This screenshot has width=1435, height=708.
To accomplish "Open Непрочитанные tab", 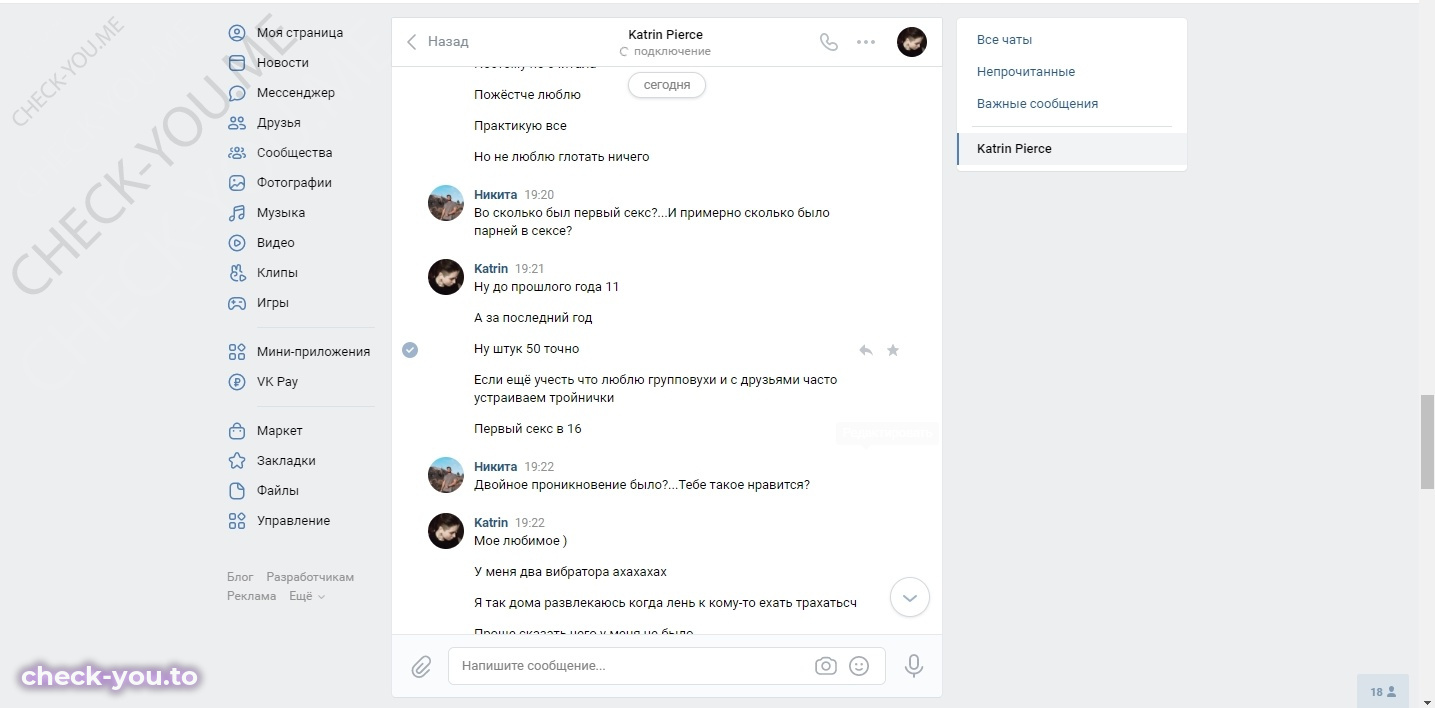I will click(1026, 72).
